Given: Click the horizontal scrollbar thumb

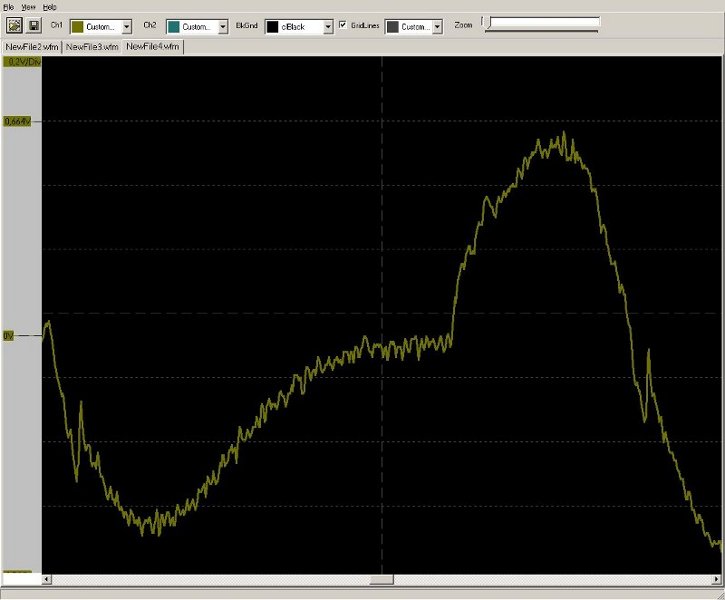Looking at the screenshot, I should 381,580.
